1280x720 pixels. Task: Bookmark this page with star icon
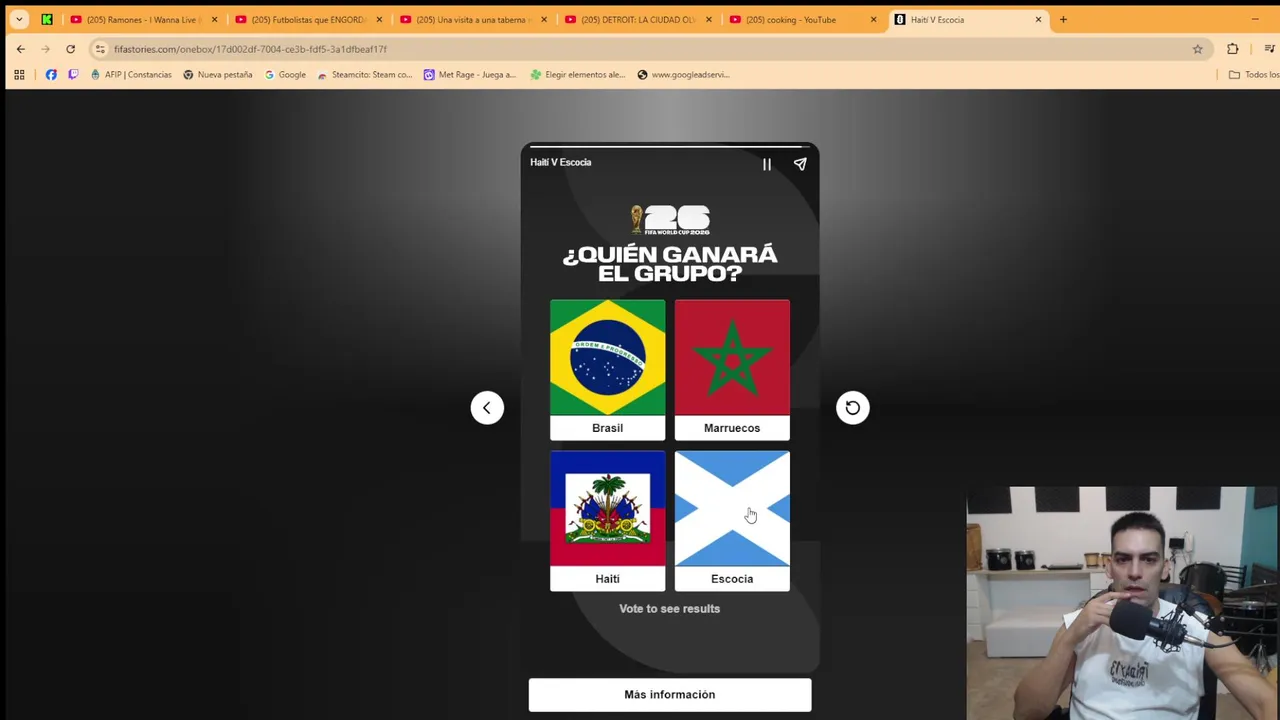[x=1197, y=49]
